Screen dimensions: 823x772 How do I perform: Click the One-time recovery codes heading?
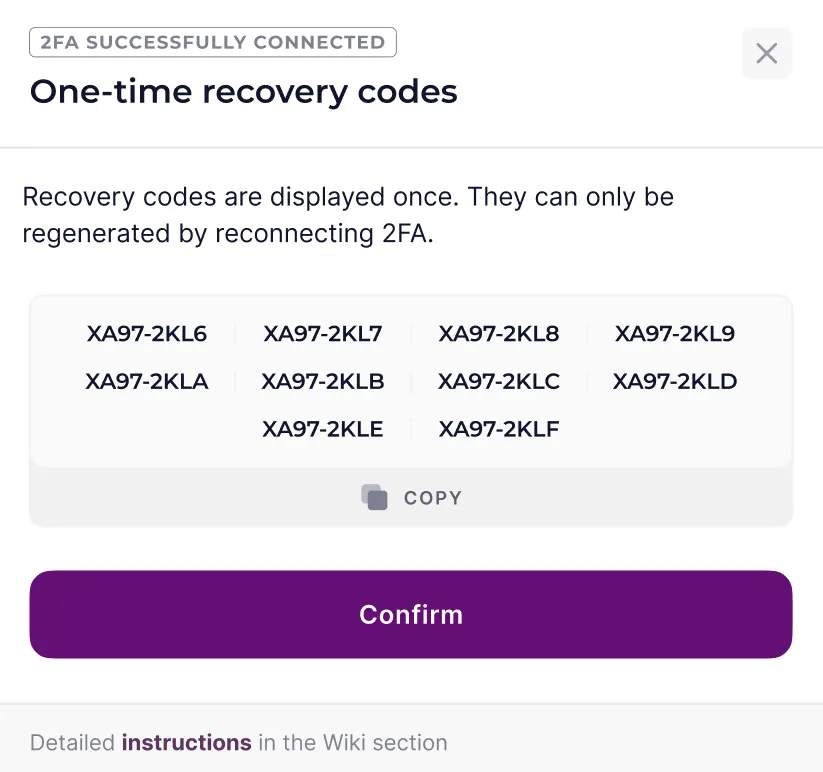coord(243,91)
